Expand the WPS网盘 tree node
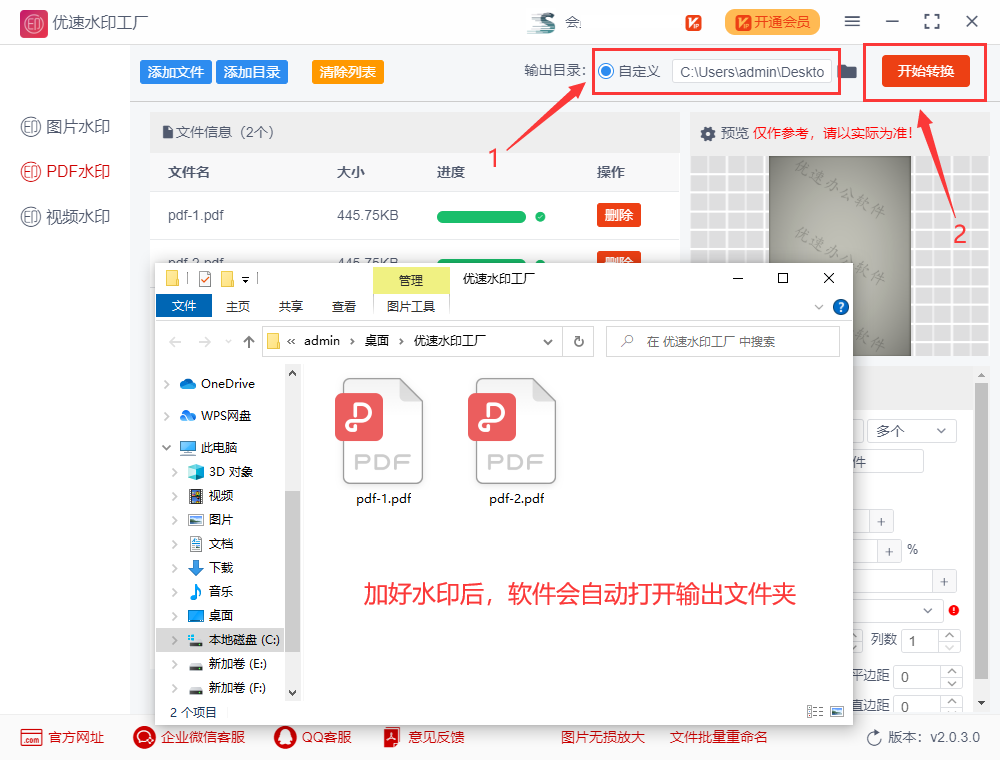This screenshot has width=1000, height=760. click(x=166, y=416)
